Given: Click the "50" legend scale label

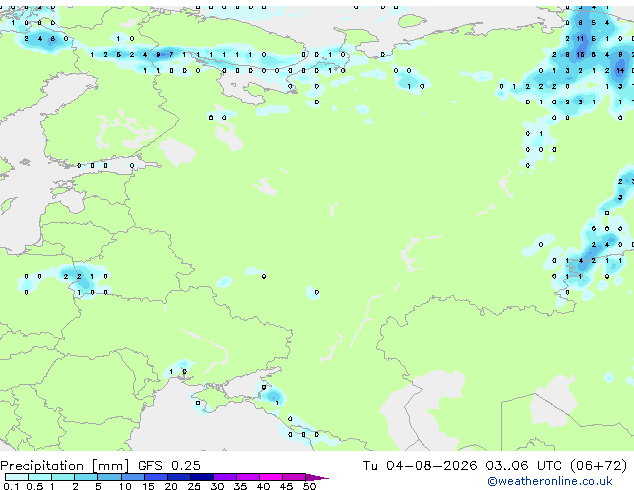Looking at the screenshot, I should pos(310,486).
